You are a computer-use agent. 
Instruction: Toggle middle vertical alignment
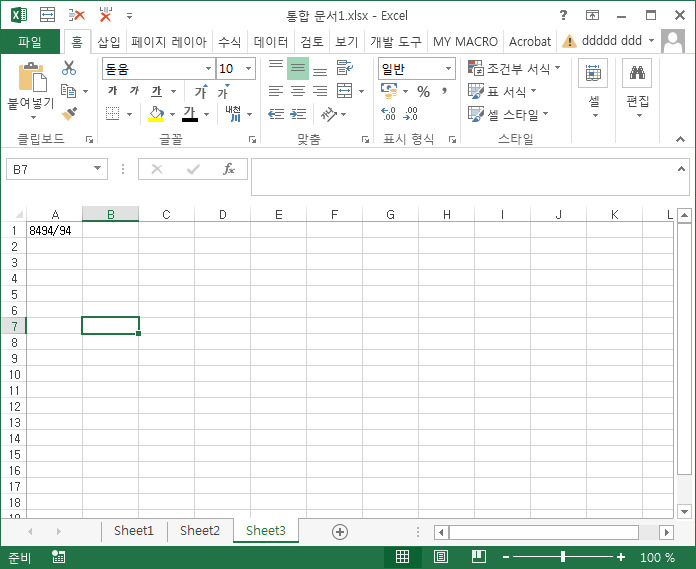pyautogui.click(x=298, y=68)
